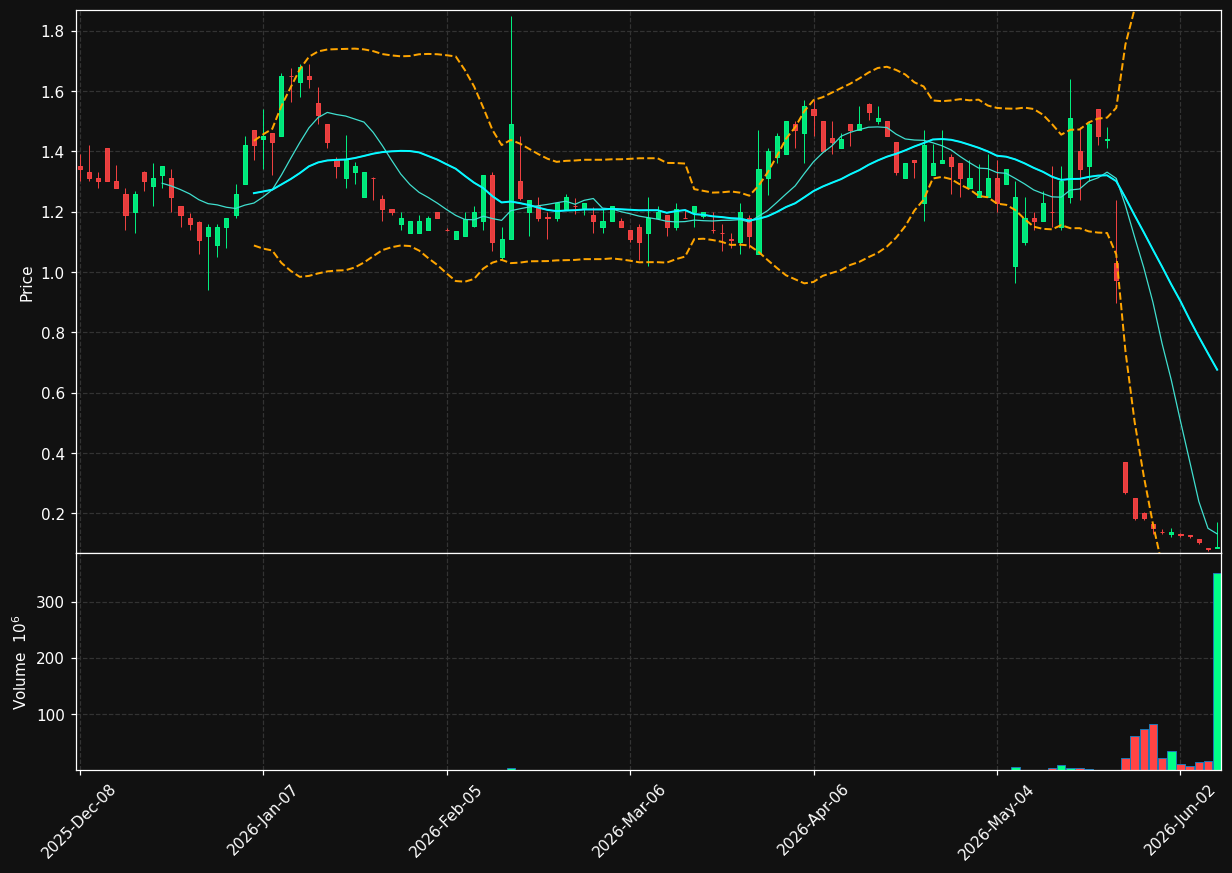This screenshot has height=873, width=1232.
Task: Click the 0.2 price axis tick
Action: coord(53,514)
